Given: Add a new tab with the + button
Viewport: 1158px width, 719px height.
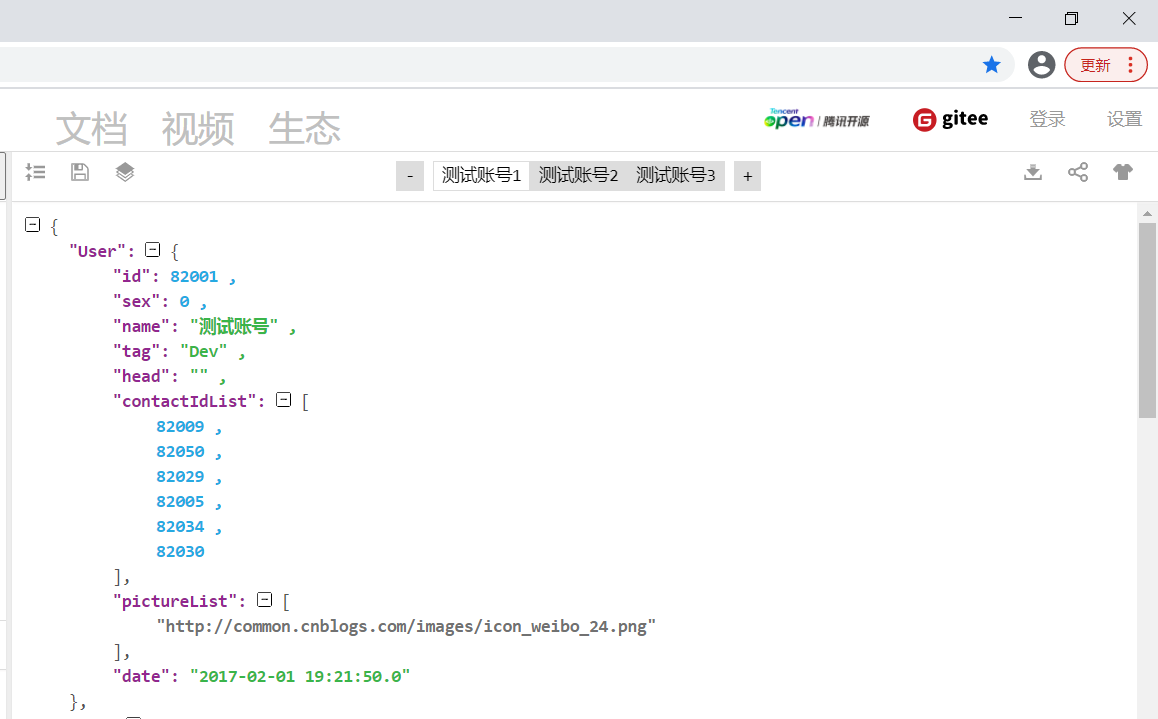Looking at the screenshot, I should (x=747, y=175).
